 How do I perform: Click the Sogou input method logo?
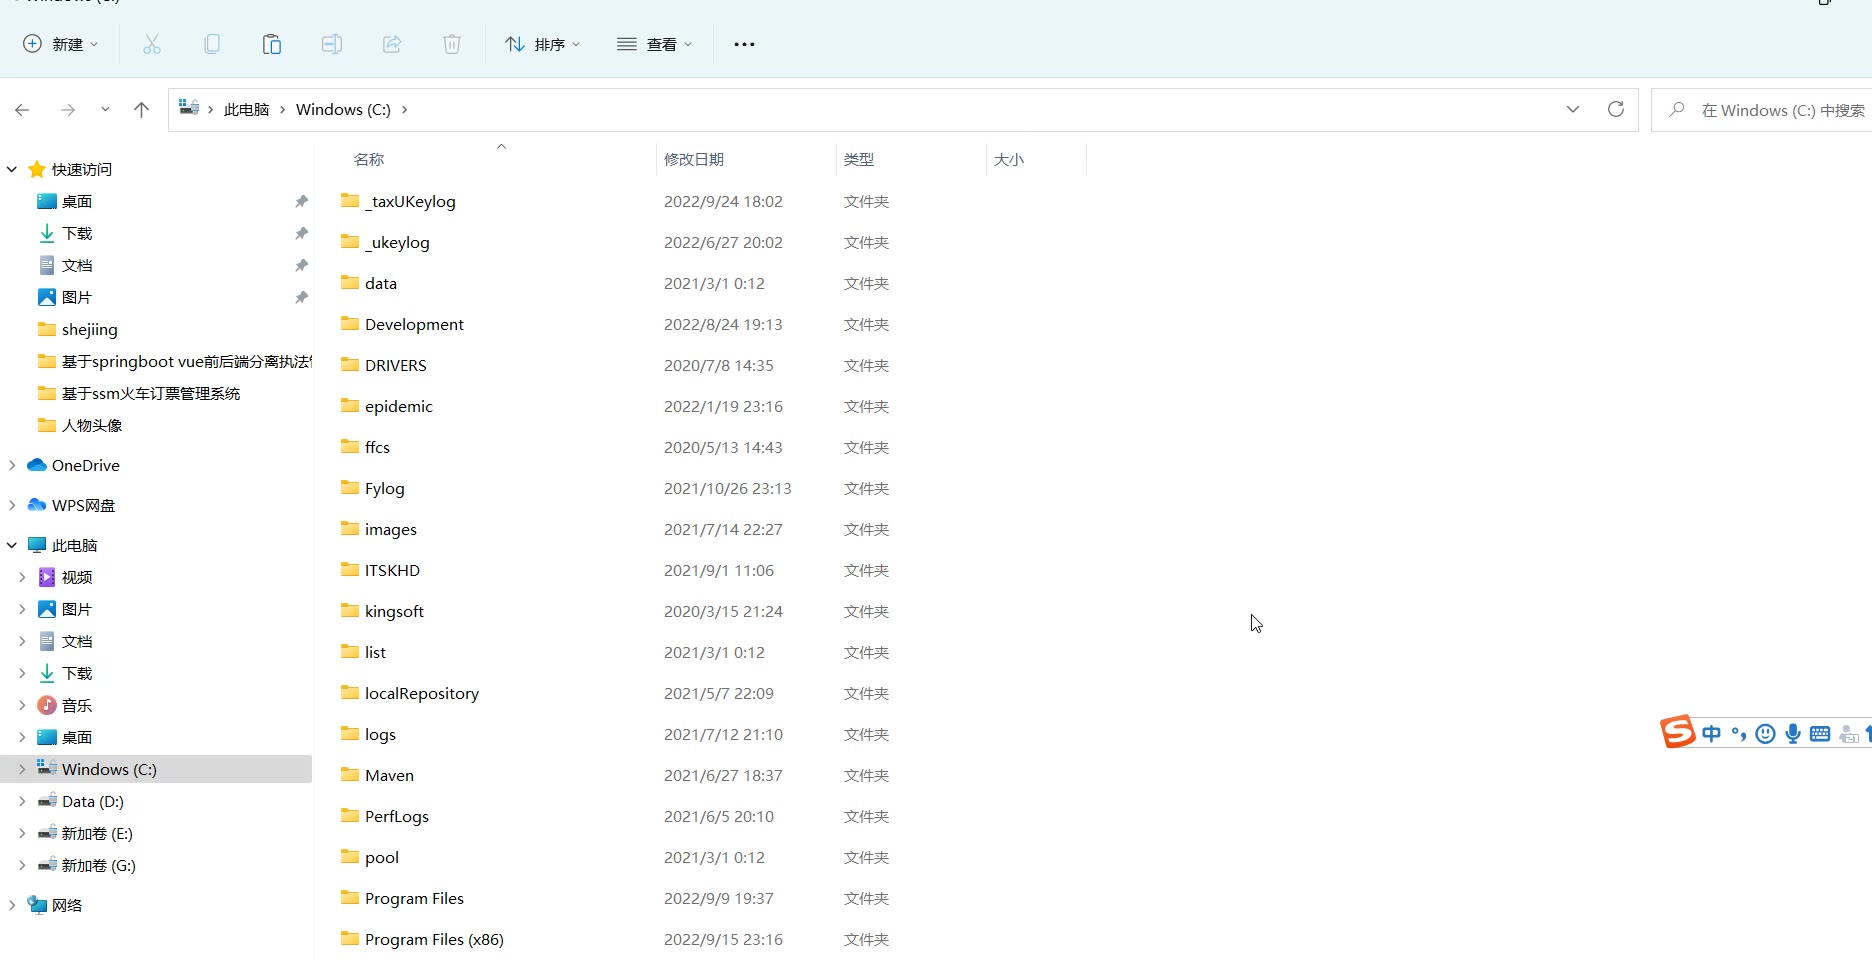tap(1677, 732)
